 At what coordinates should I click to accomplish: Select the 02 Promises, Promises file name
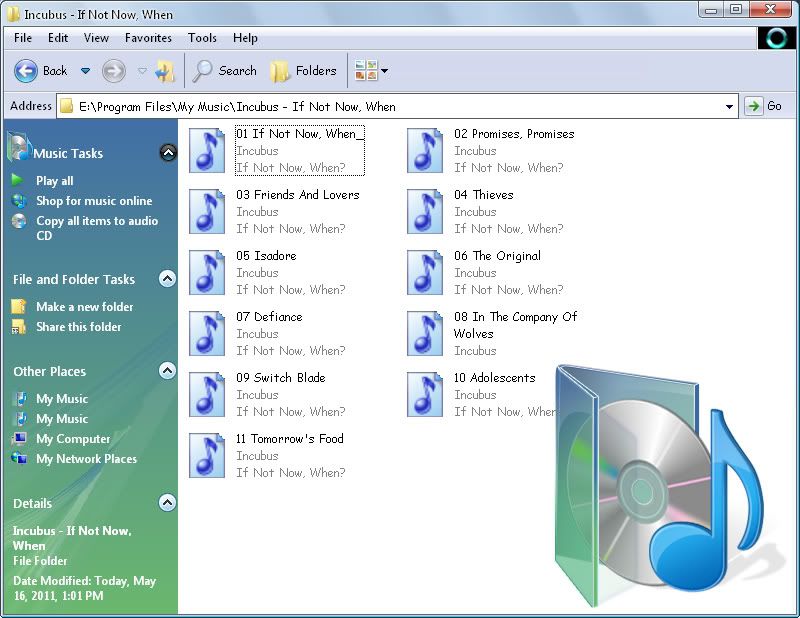pos(514,134)
